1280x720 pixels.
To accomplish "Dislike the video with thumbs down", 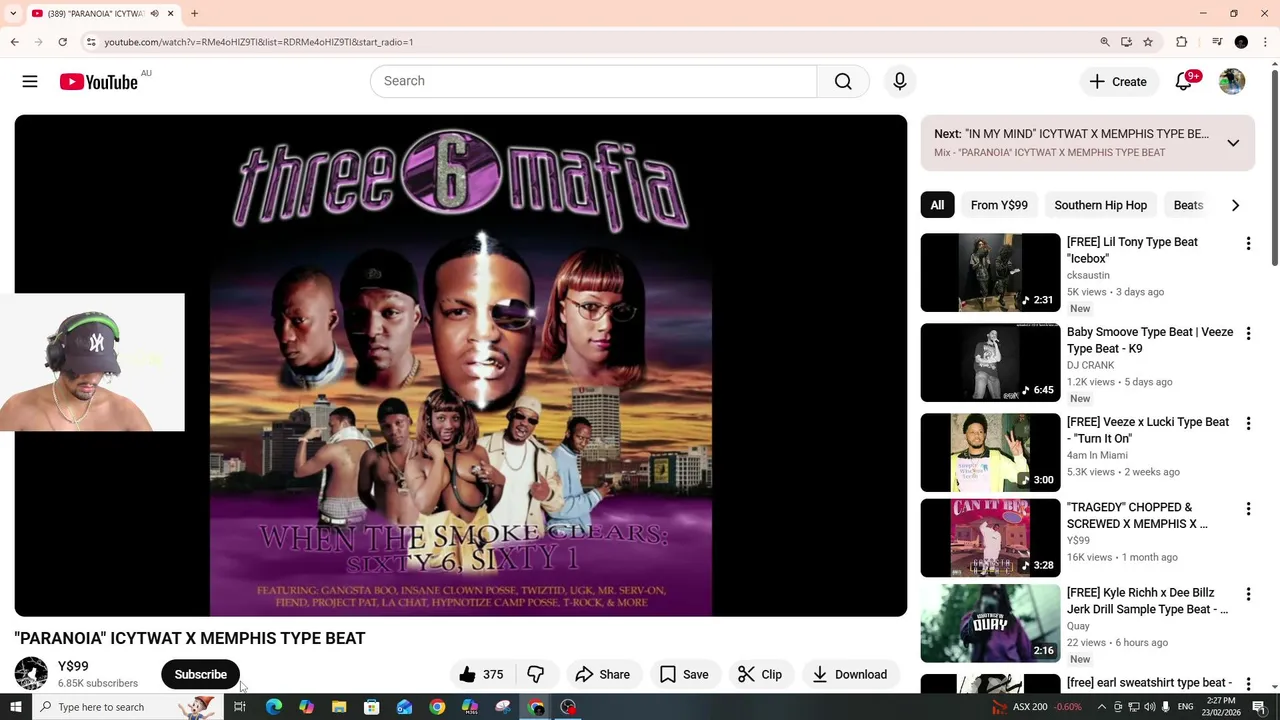I will 536,675.
